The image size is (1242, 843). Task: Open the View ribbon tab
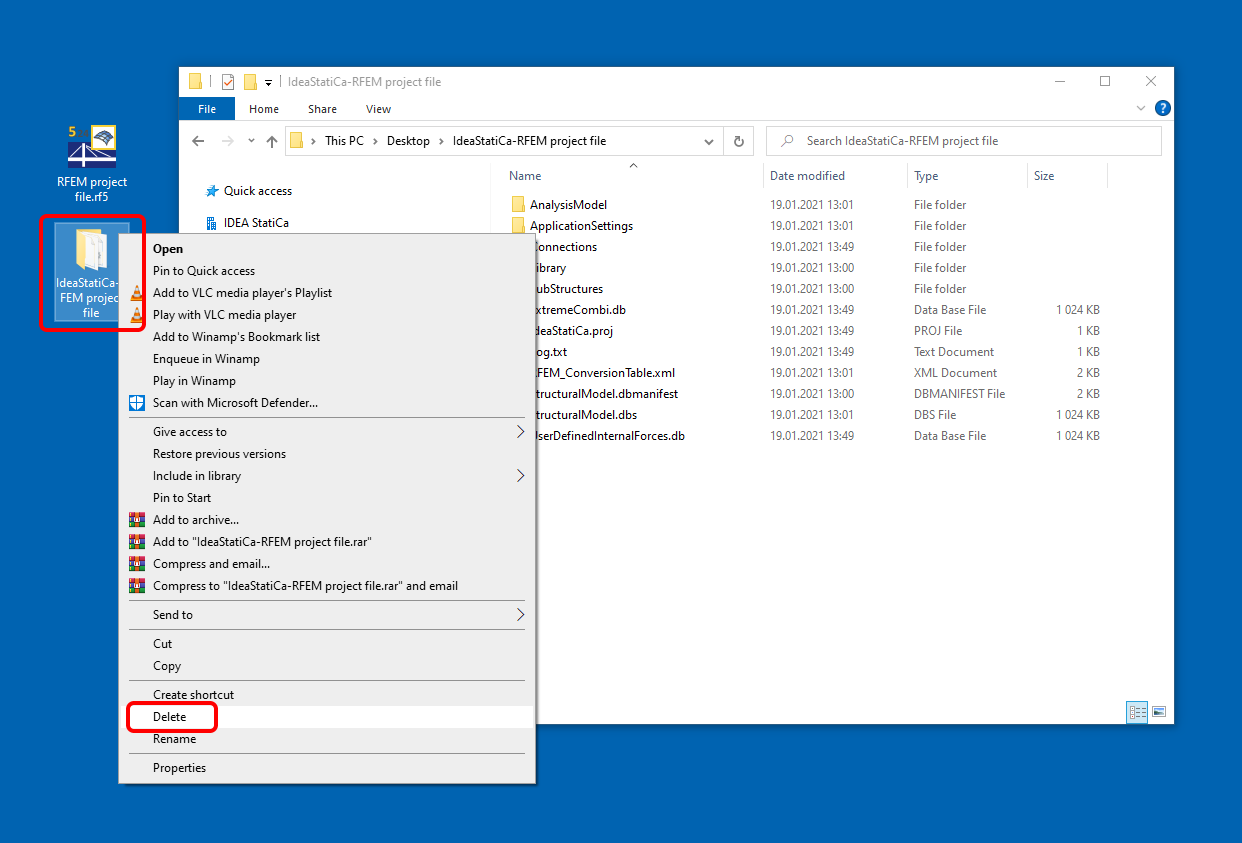pyautogui.click(x=378, y=109)
